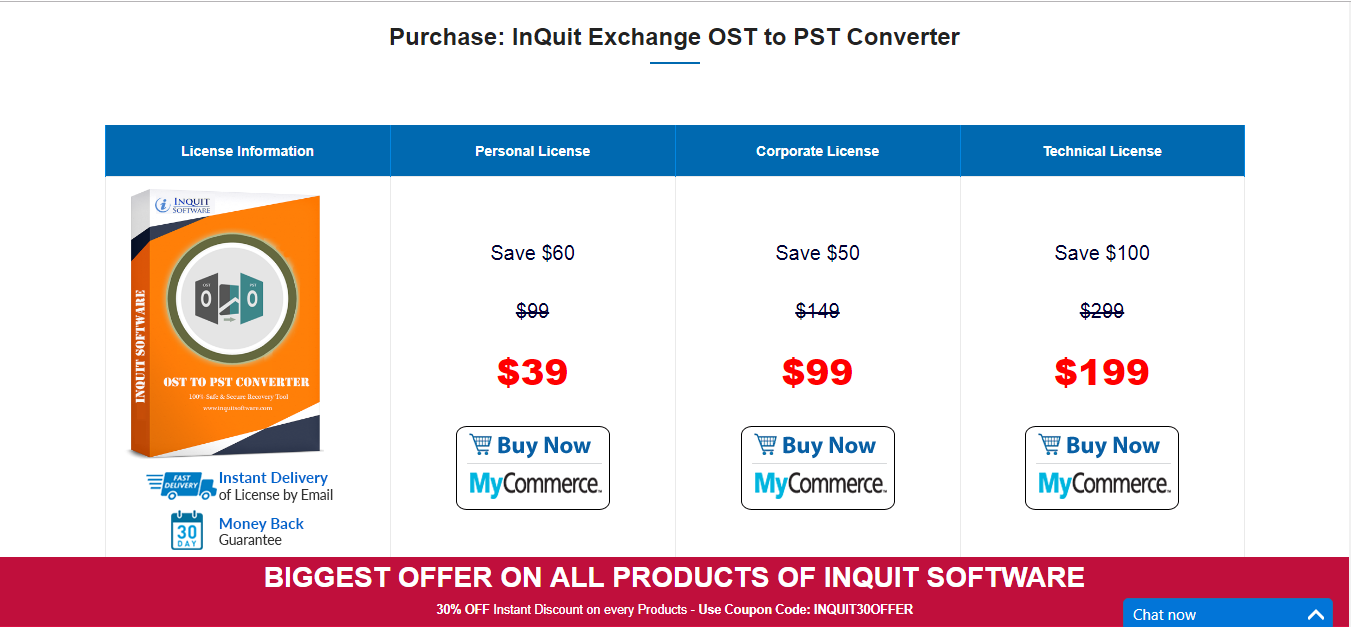
Task: Select the Corporate License column header
Action: [818, 151]
